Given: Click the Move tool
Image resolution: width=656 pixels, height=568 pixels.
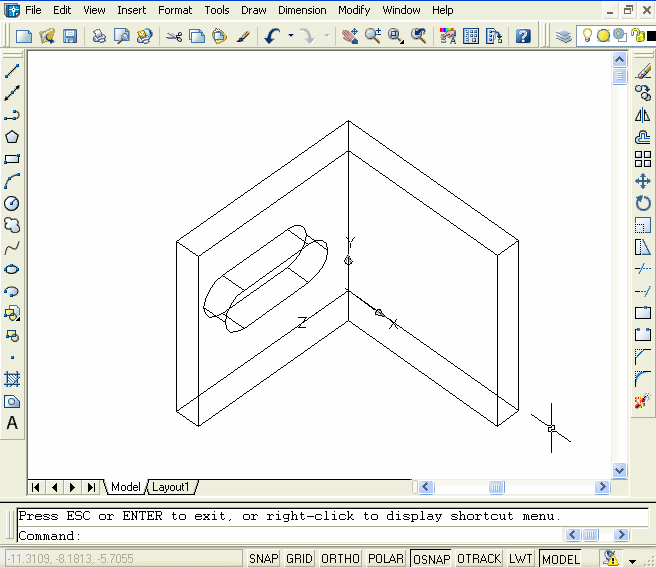Looking at the screenshot, I should (643, 182).
